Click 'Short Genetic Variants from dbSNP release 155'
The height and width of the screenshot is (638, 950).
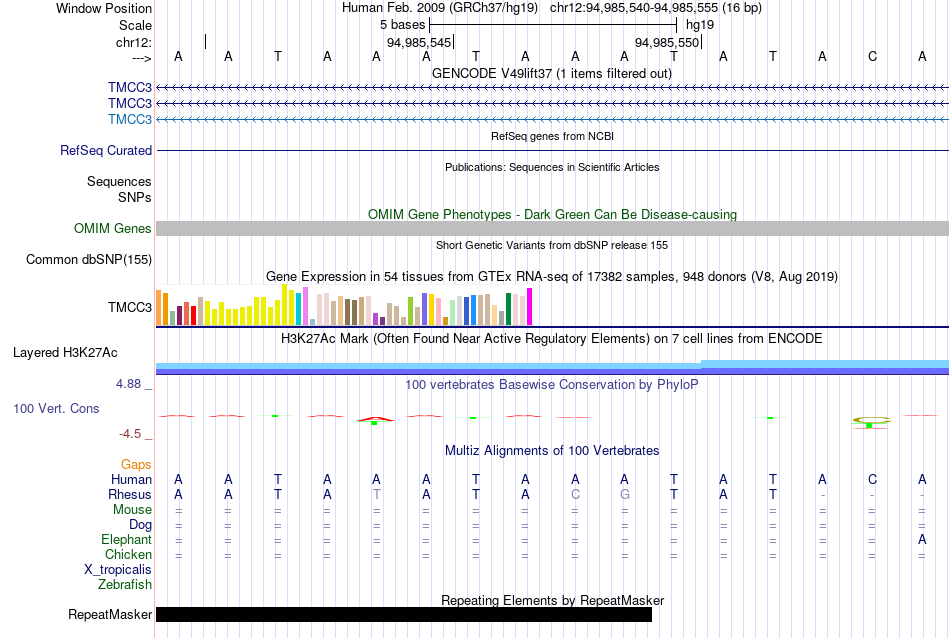(552, 245)
